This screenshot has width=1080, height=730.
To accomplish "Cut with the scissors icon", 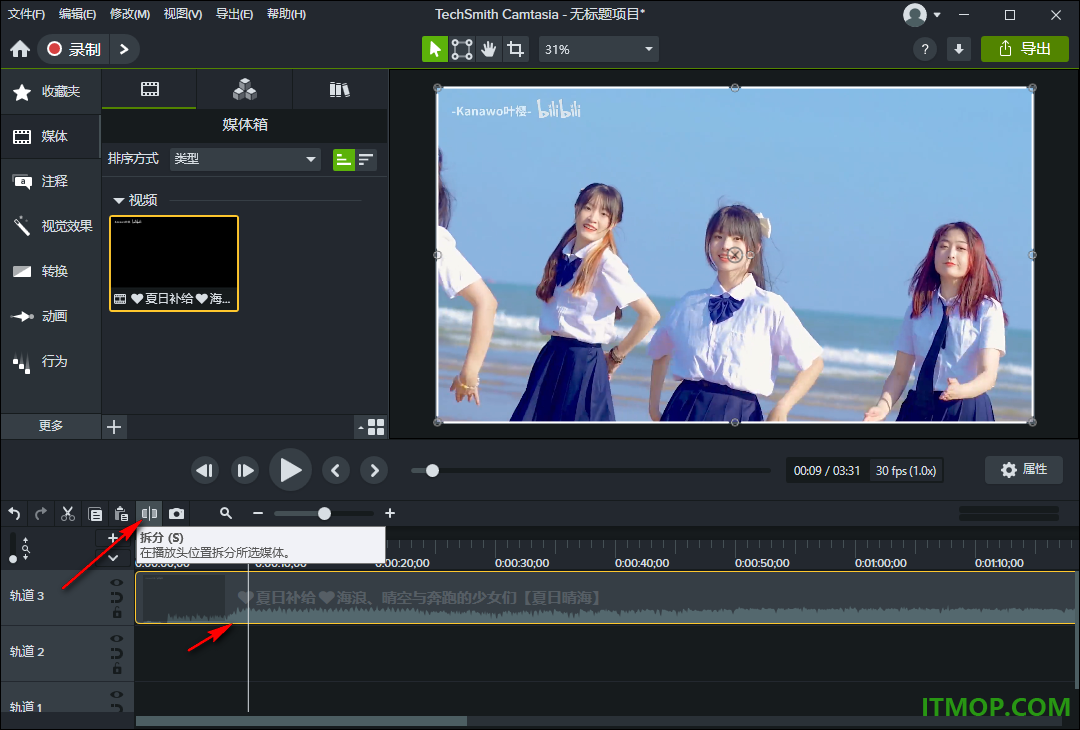I will click(x=68, y=514).
